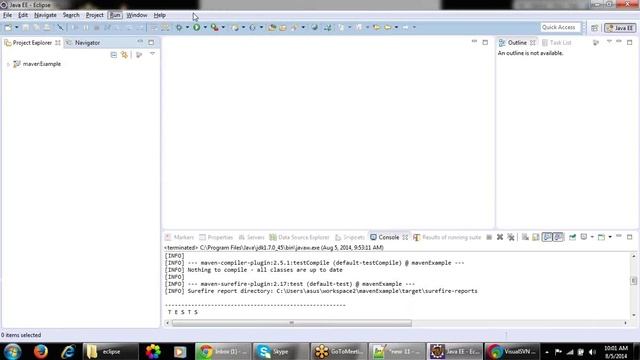The width and height of the screenshot is (640, 360).
Task: Switch to the Task List tab
Action: pyautogui.click(x=556, y=42)
